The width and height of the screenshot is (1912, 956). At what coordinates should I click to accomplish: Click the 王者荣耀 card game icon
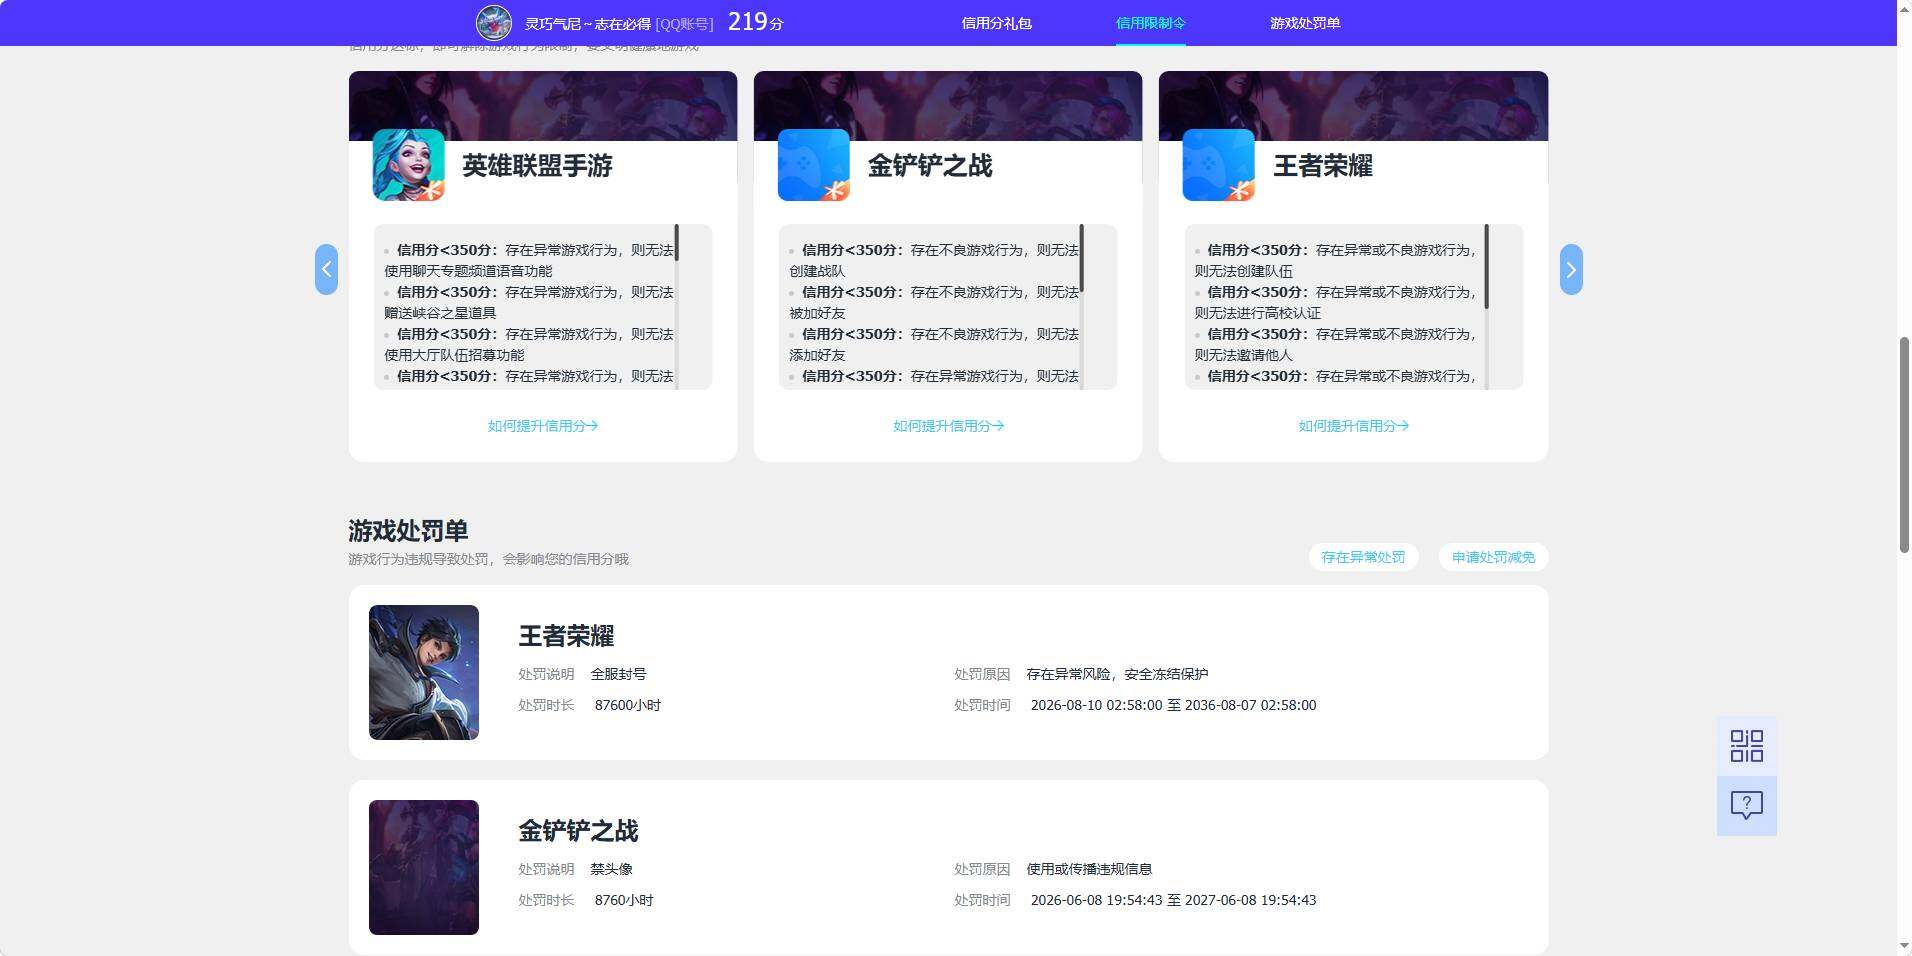pyautogui.click(x=1218, y=165)
